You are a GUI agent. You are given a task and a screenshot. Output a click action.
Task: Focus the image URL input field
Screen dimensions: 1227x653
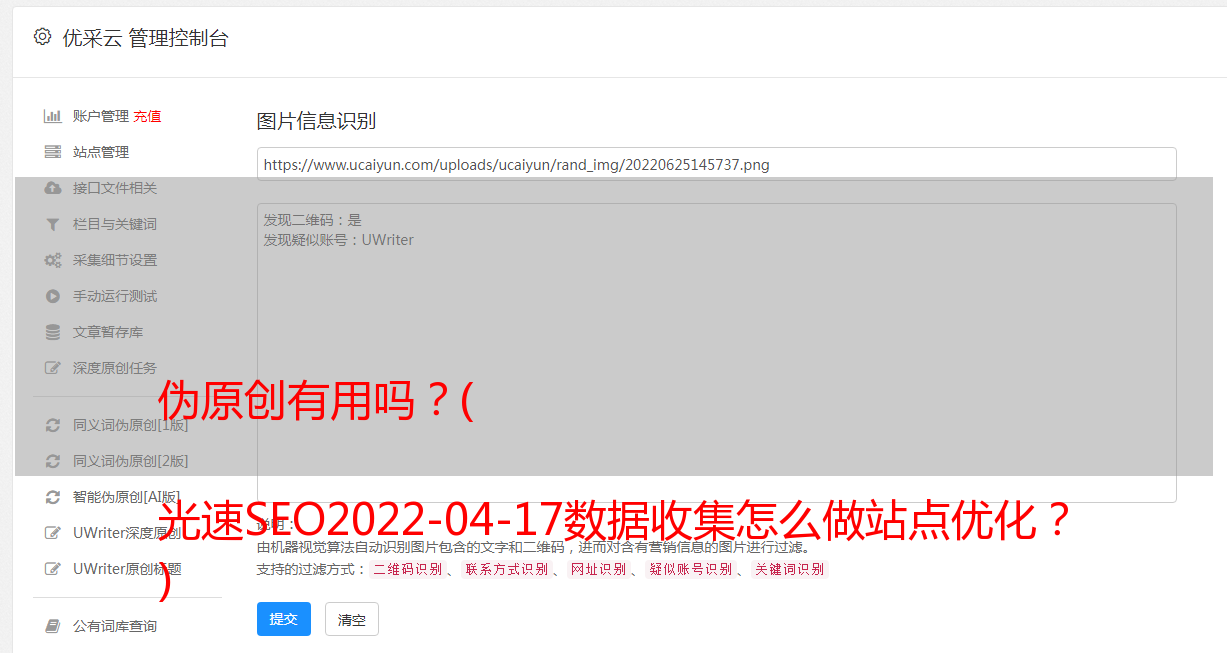pos(716,164)
